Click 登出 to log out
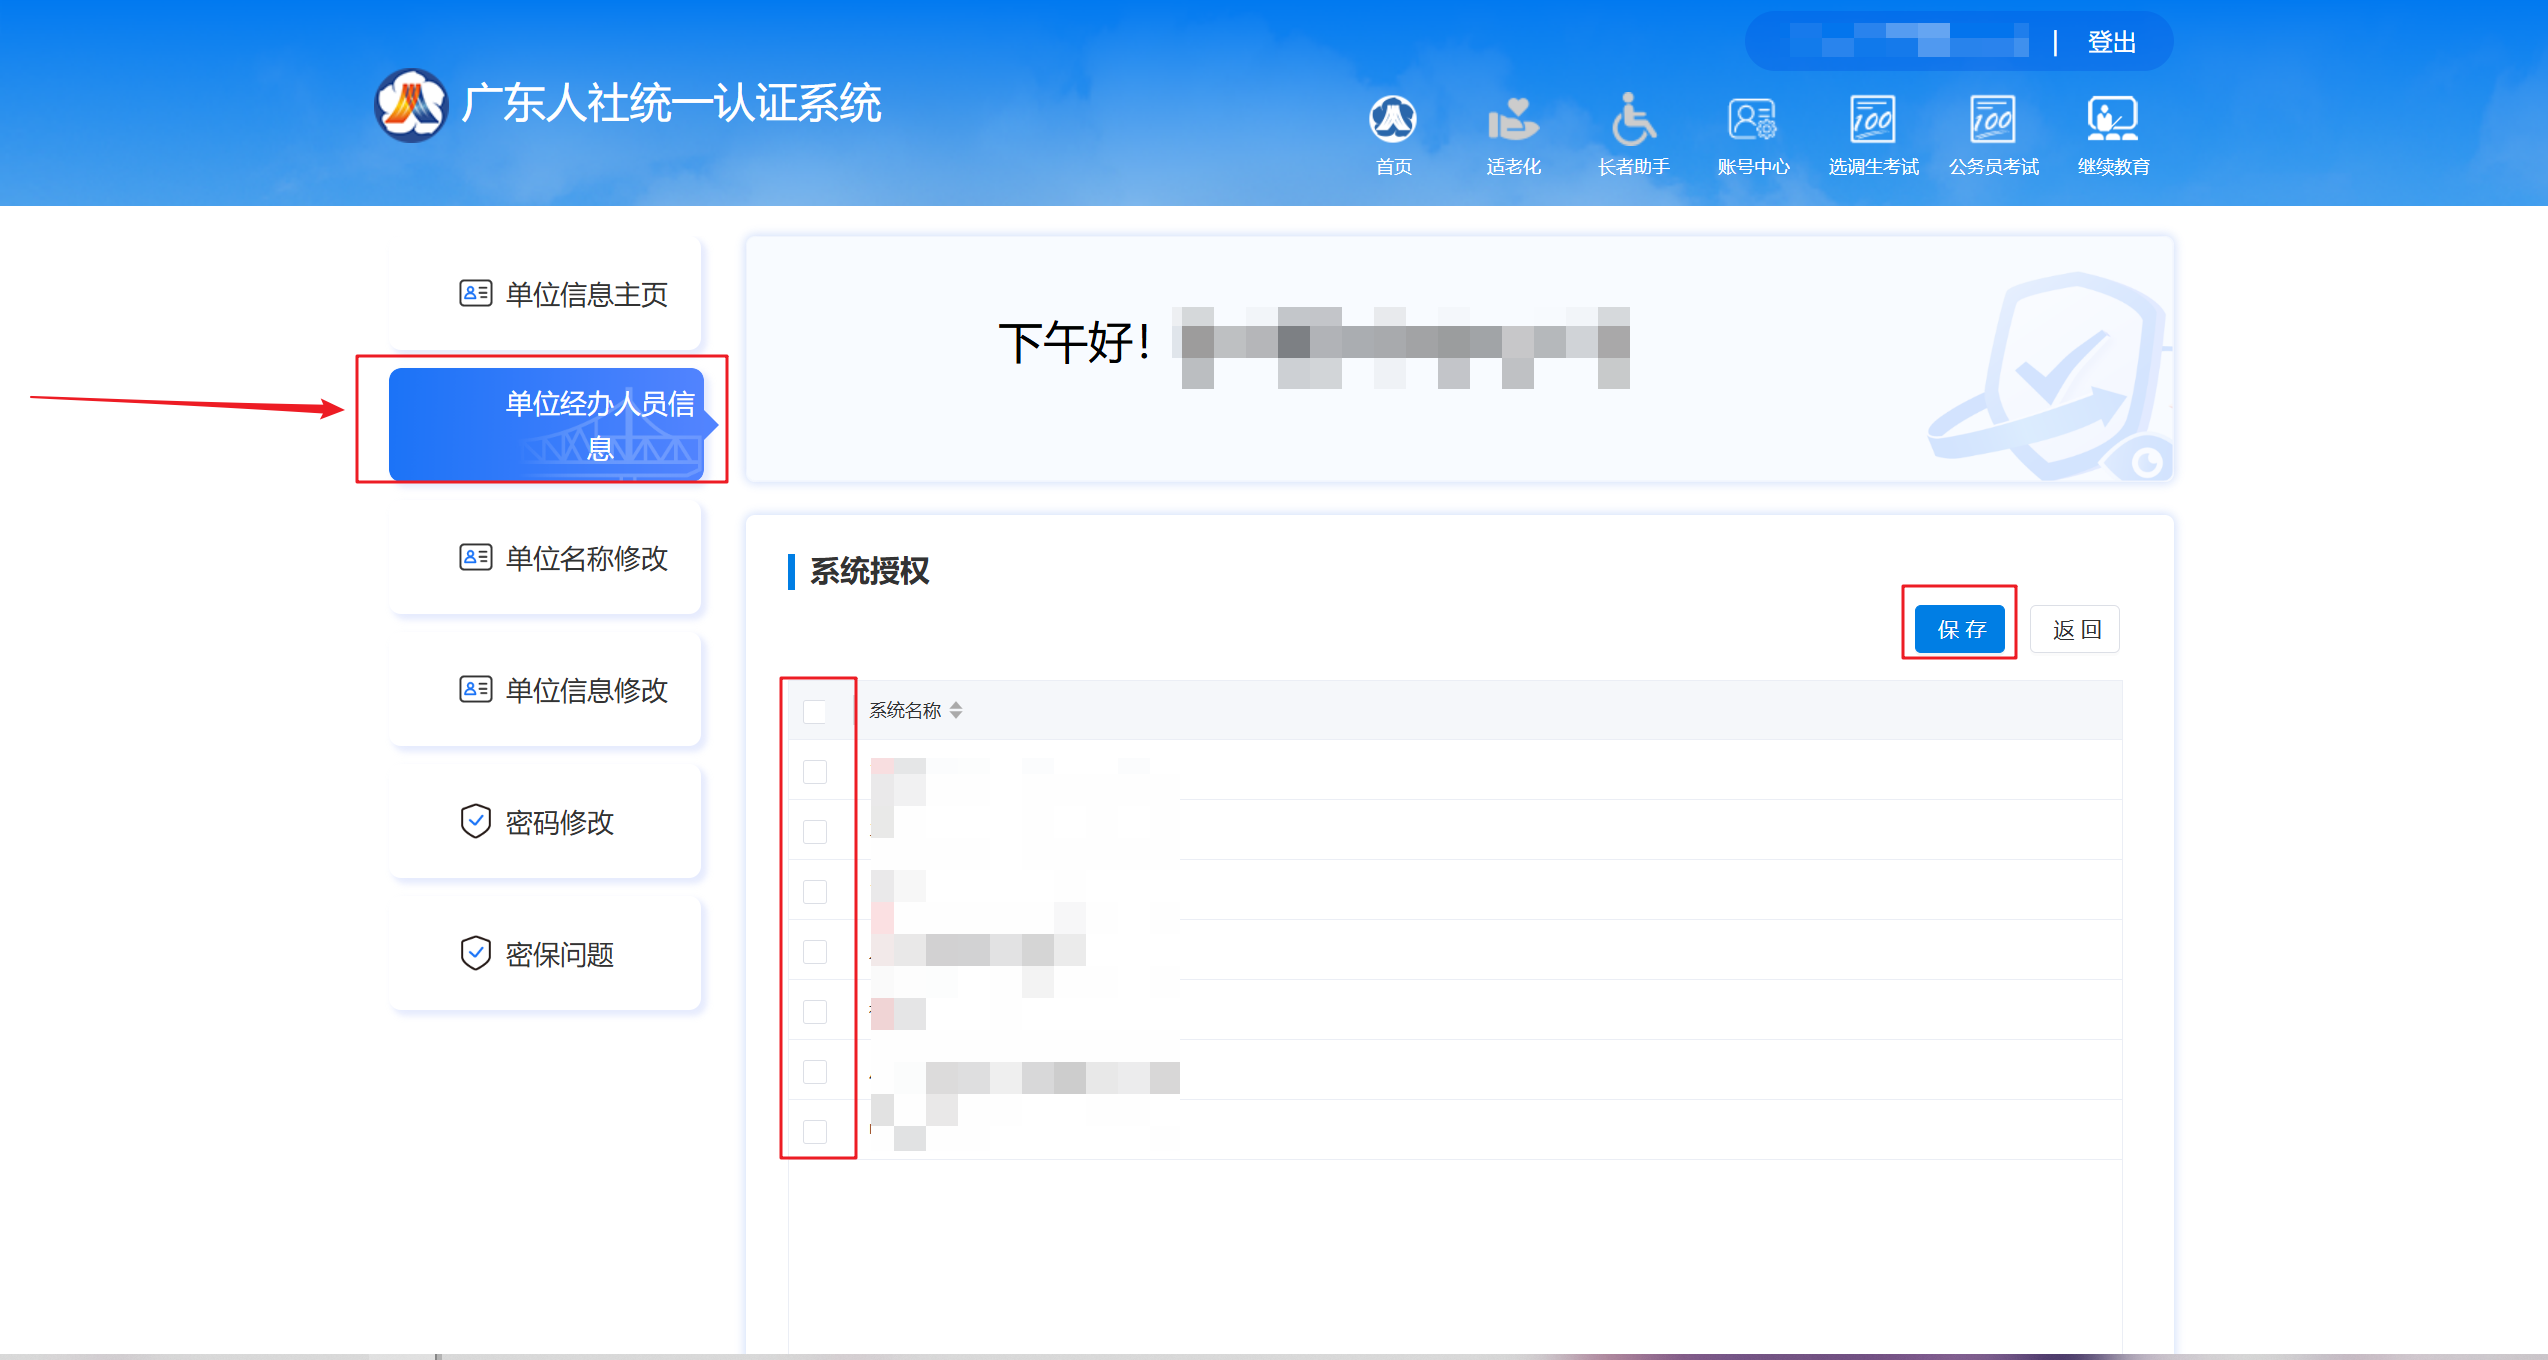The height and width of the screenshot is (1360, 2548). pyautogui.click(x=2111, y=42)
